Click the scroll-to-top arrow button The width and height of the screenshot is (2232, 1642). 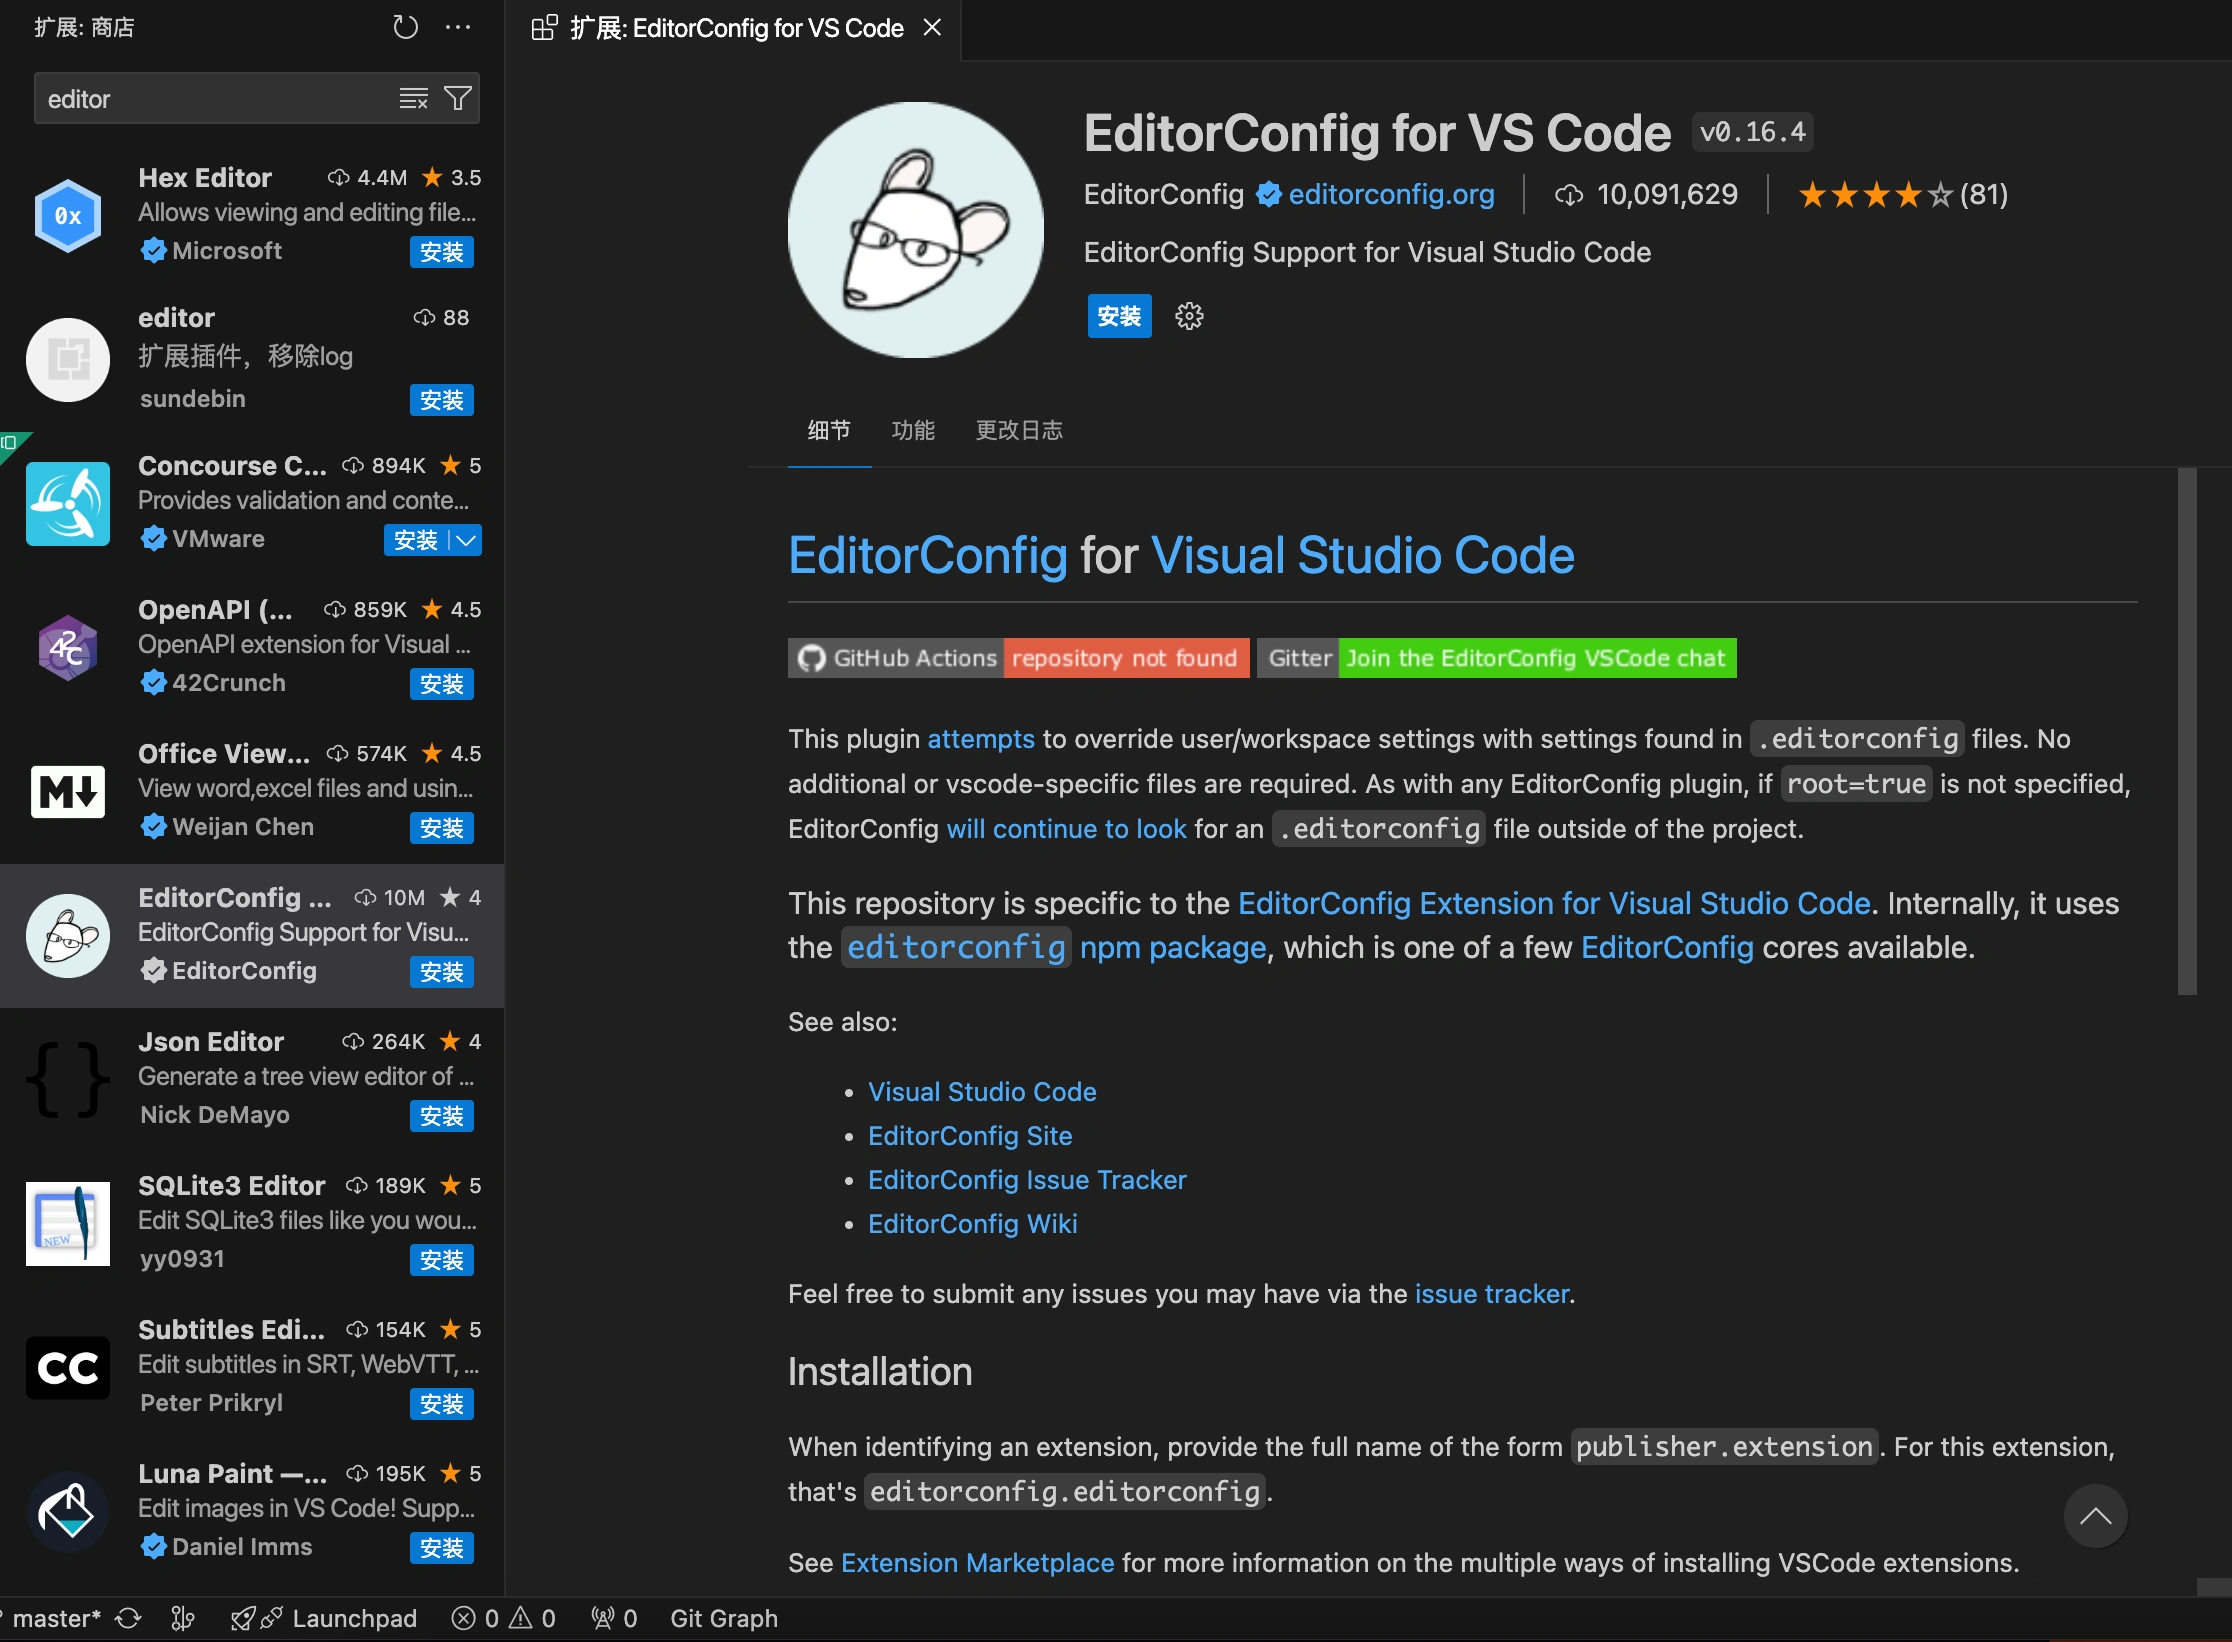click(x=2096, y=1516)
